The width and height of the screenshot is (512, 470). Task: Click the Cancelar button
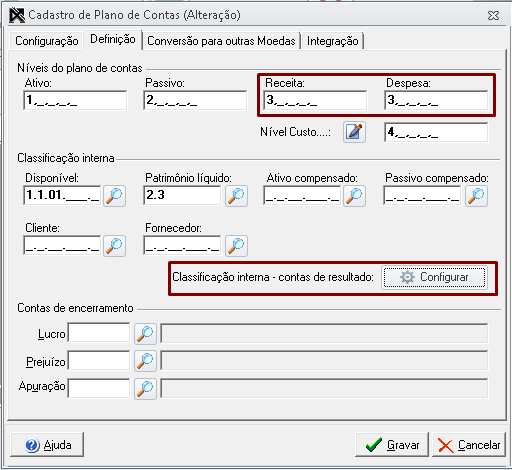469,445
